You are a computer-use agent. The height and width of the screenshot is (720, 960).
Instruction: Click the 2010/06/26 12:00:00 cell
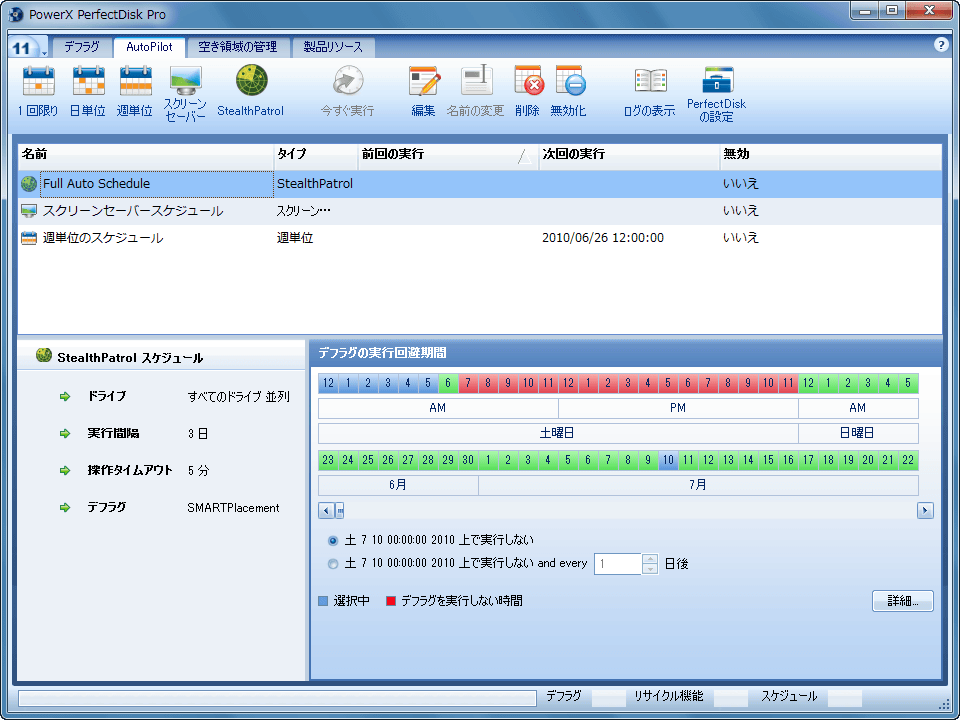click(602, 238)
